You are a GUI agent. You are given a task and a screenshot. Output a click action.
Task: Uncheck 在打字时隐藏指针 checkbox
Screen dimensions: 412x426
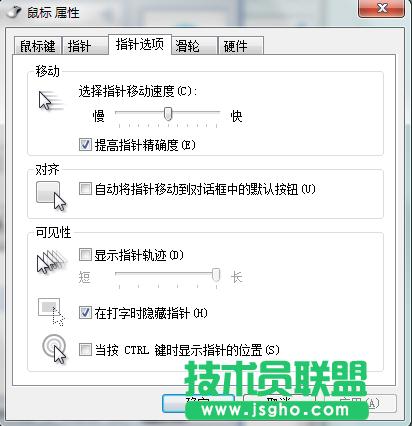85,313
